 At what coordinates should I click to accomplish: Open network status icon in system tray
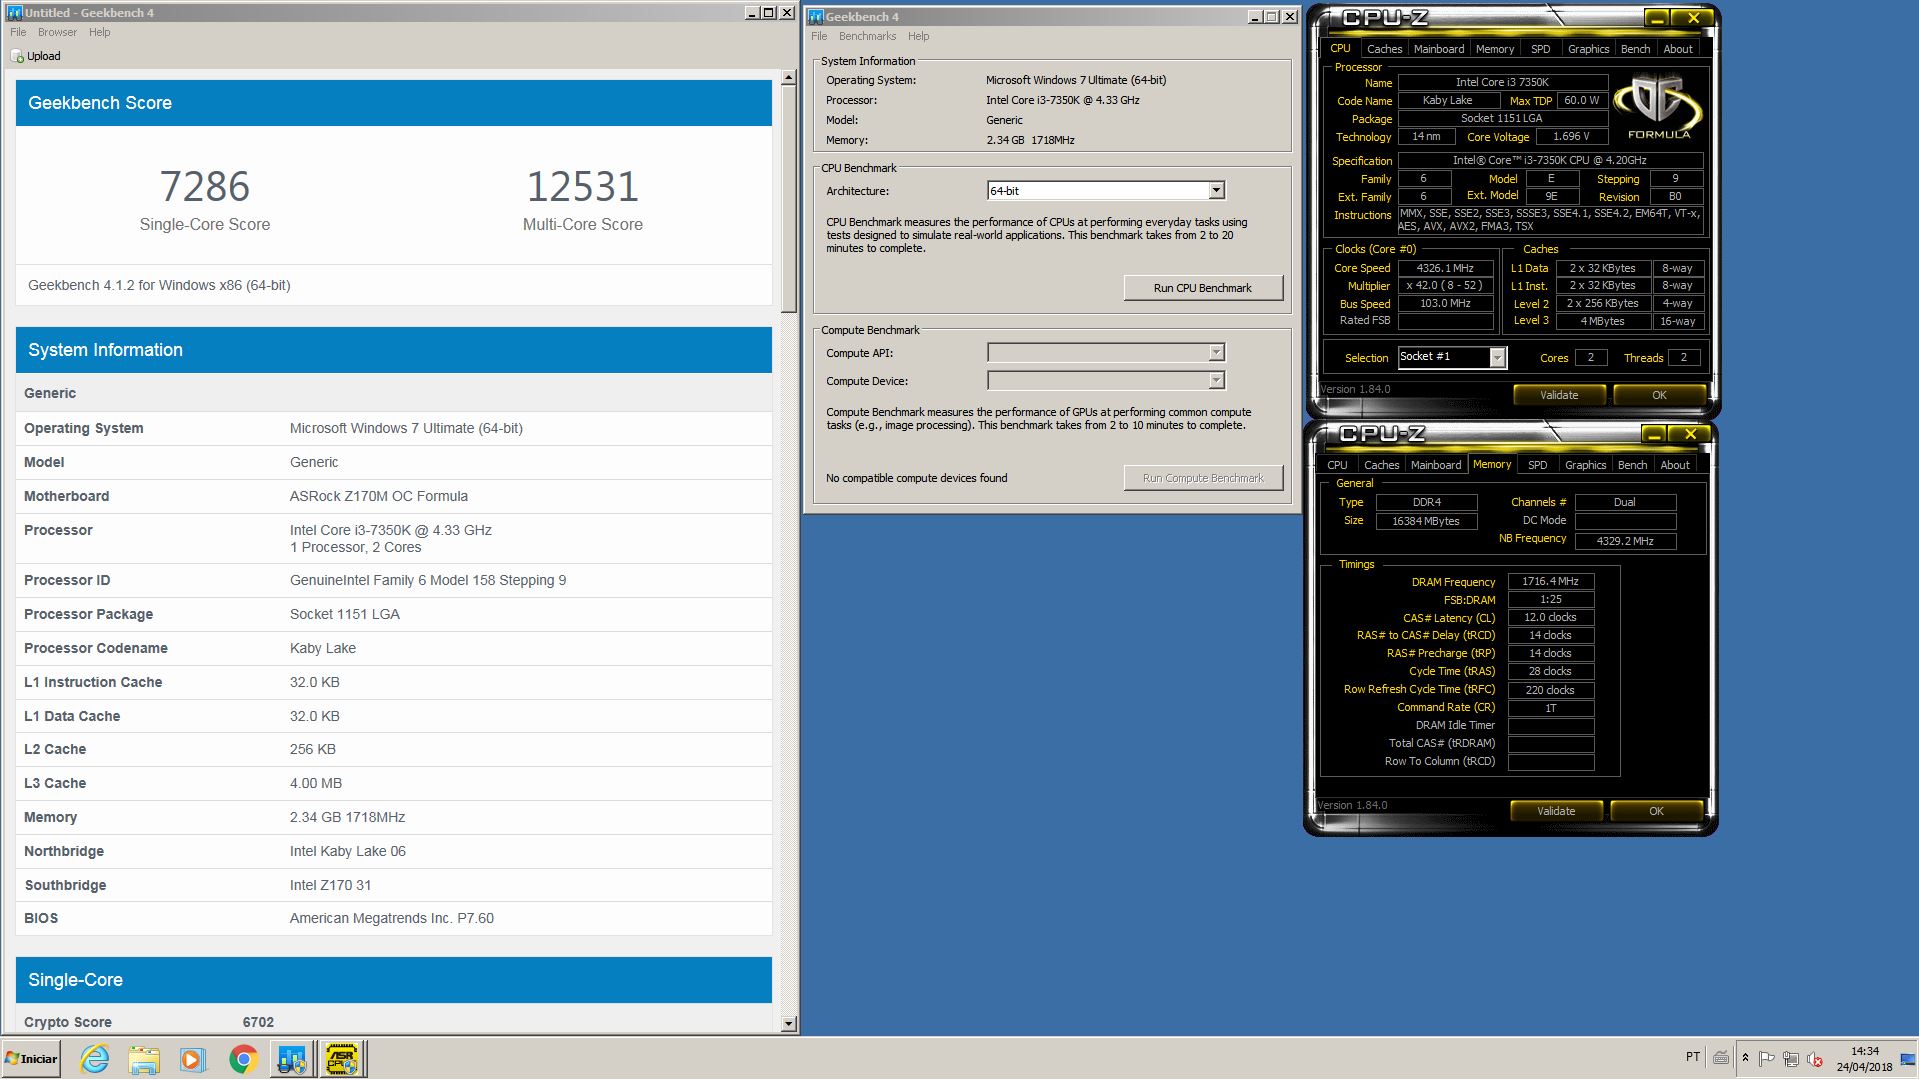click(x=1791, y=1058)
